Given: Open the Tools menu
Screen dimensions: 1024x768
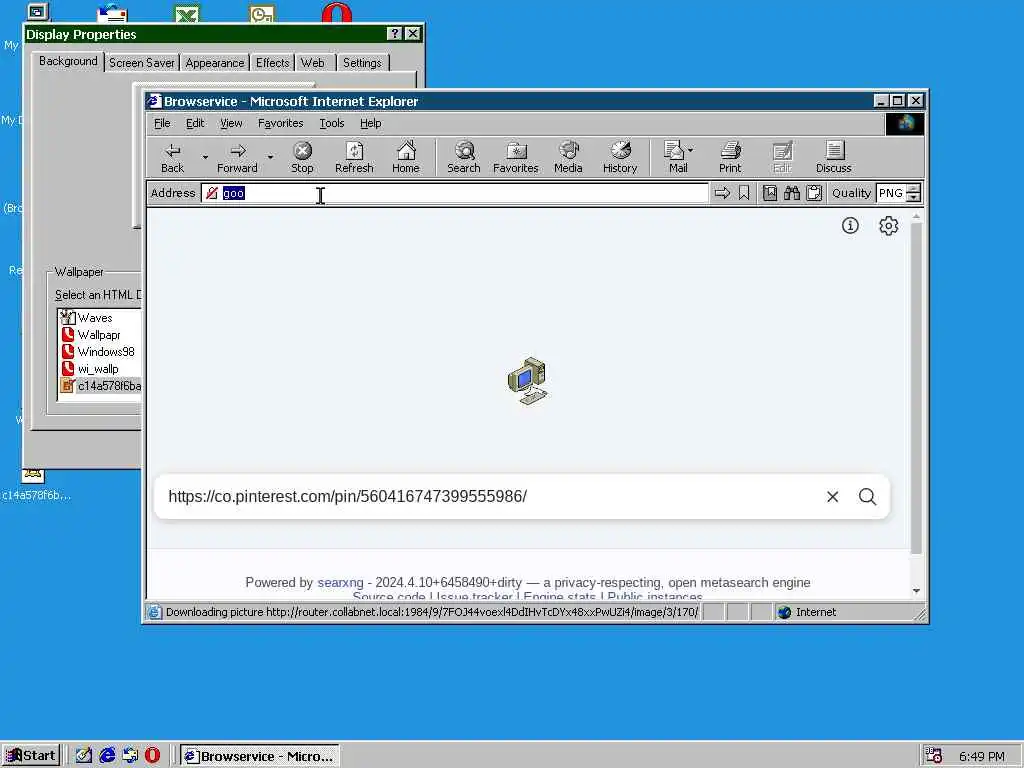Looking at the screenshot, I should (332, 123).
